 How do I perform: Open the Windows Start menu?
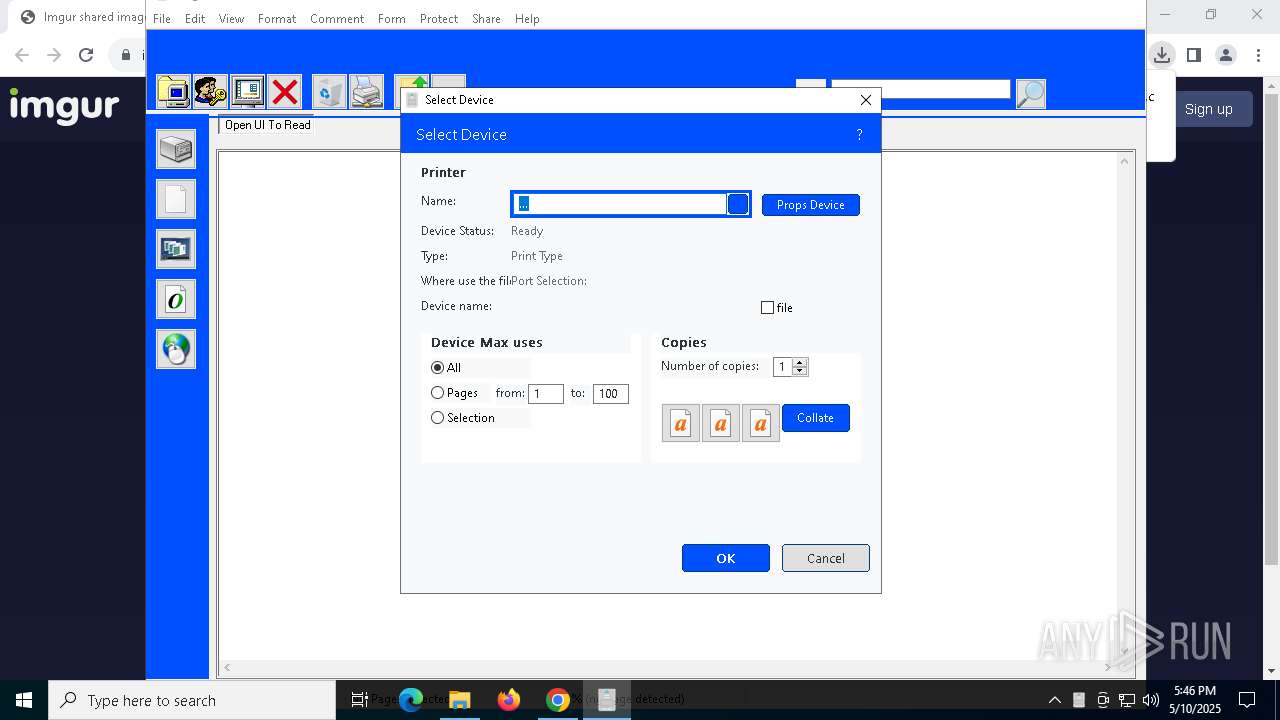24,700
